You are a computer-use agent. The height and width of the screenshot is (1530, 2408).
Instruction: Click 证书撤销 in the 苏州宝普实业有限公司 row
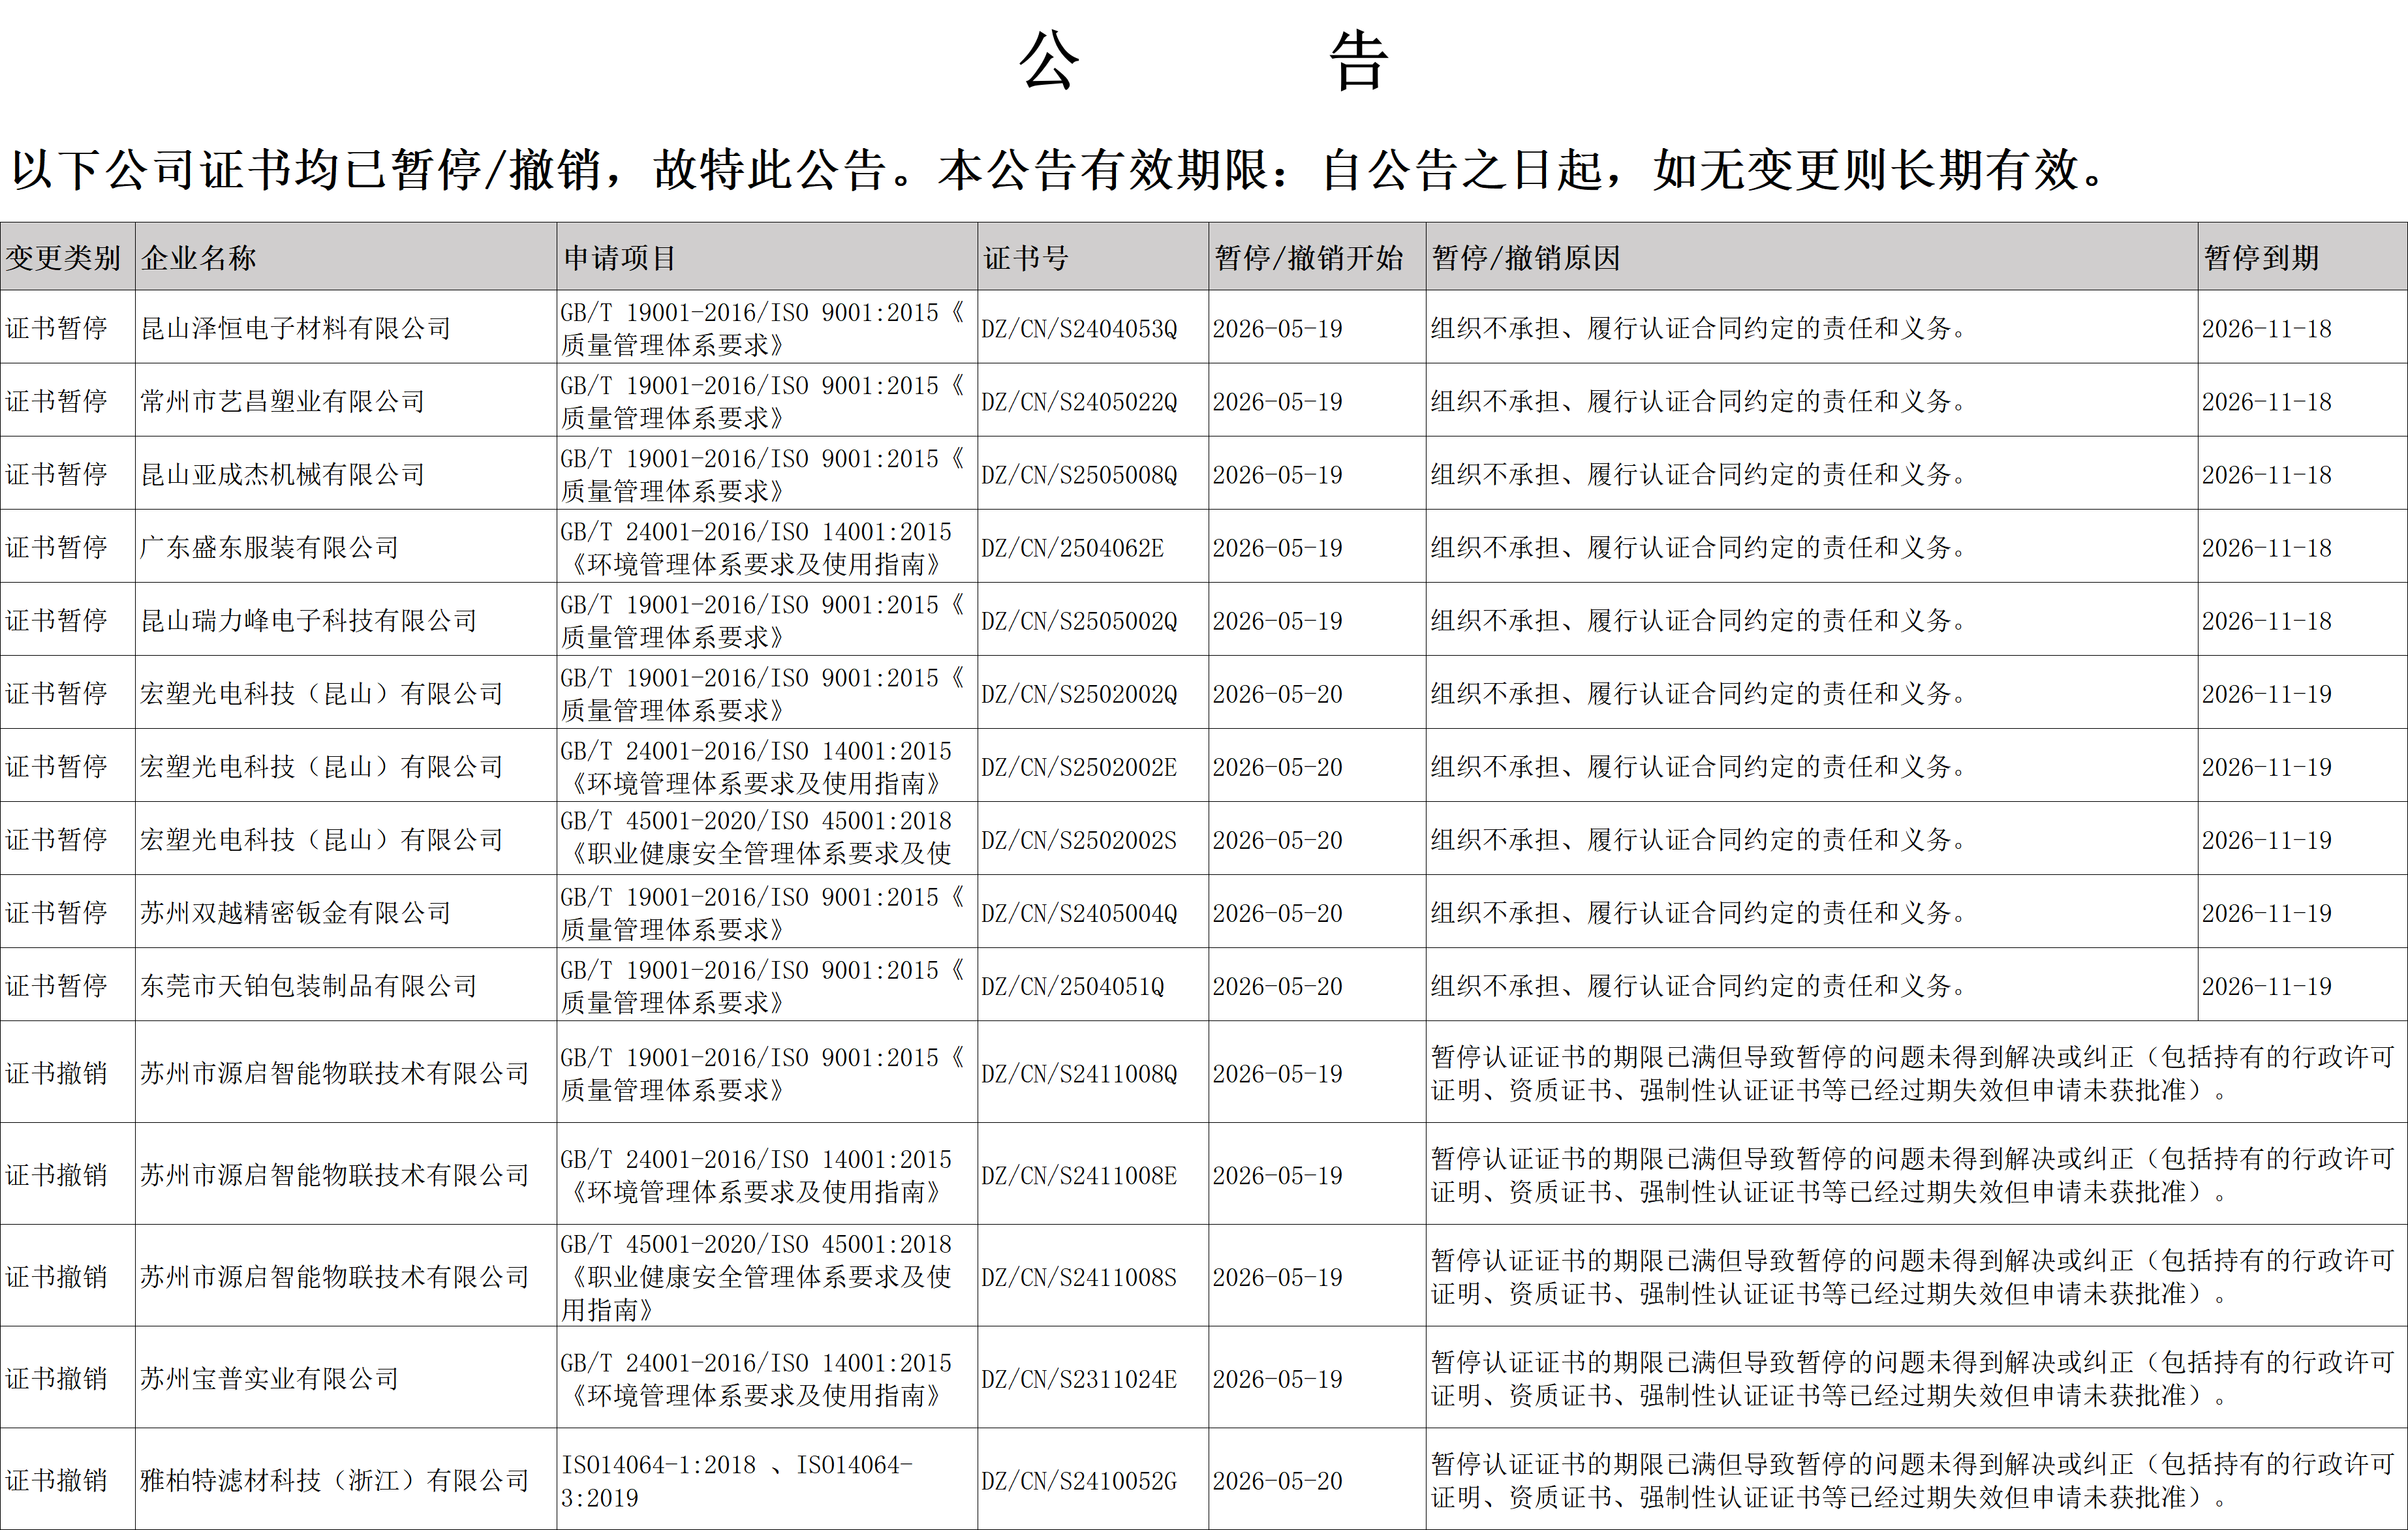coord(57,1378)
